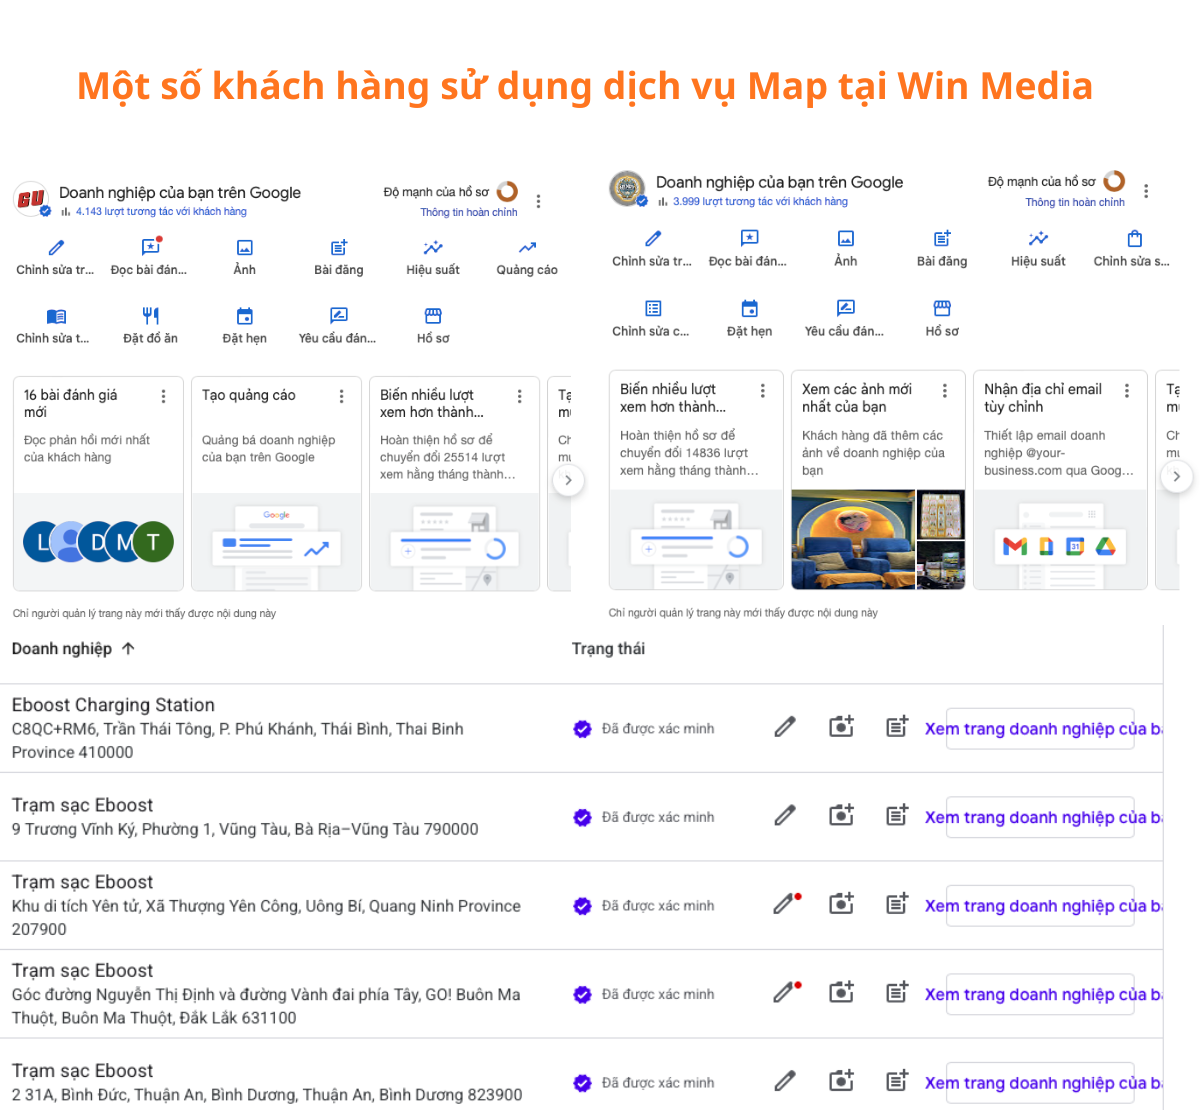Image resolution: width=1200 pixels, height=1110 pixels.
Task: Open options on left Biến nhiều lượt xem card
Action: pyautogui.click(x=519, y=396)
